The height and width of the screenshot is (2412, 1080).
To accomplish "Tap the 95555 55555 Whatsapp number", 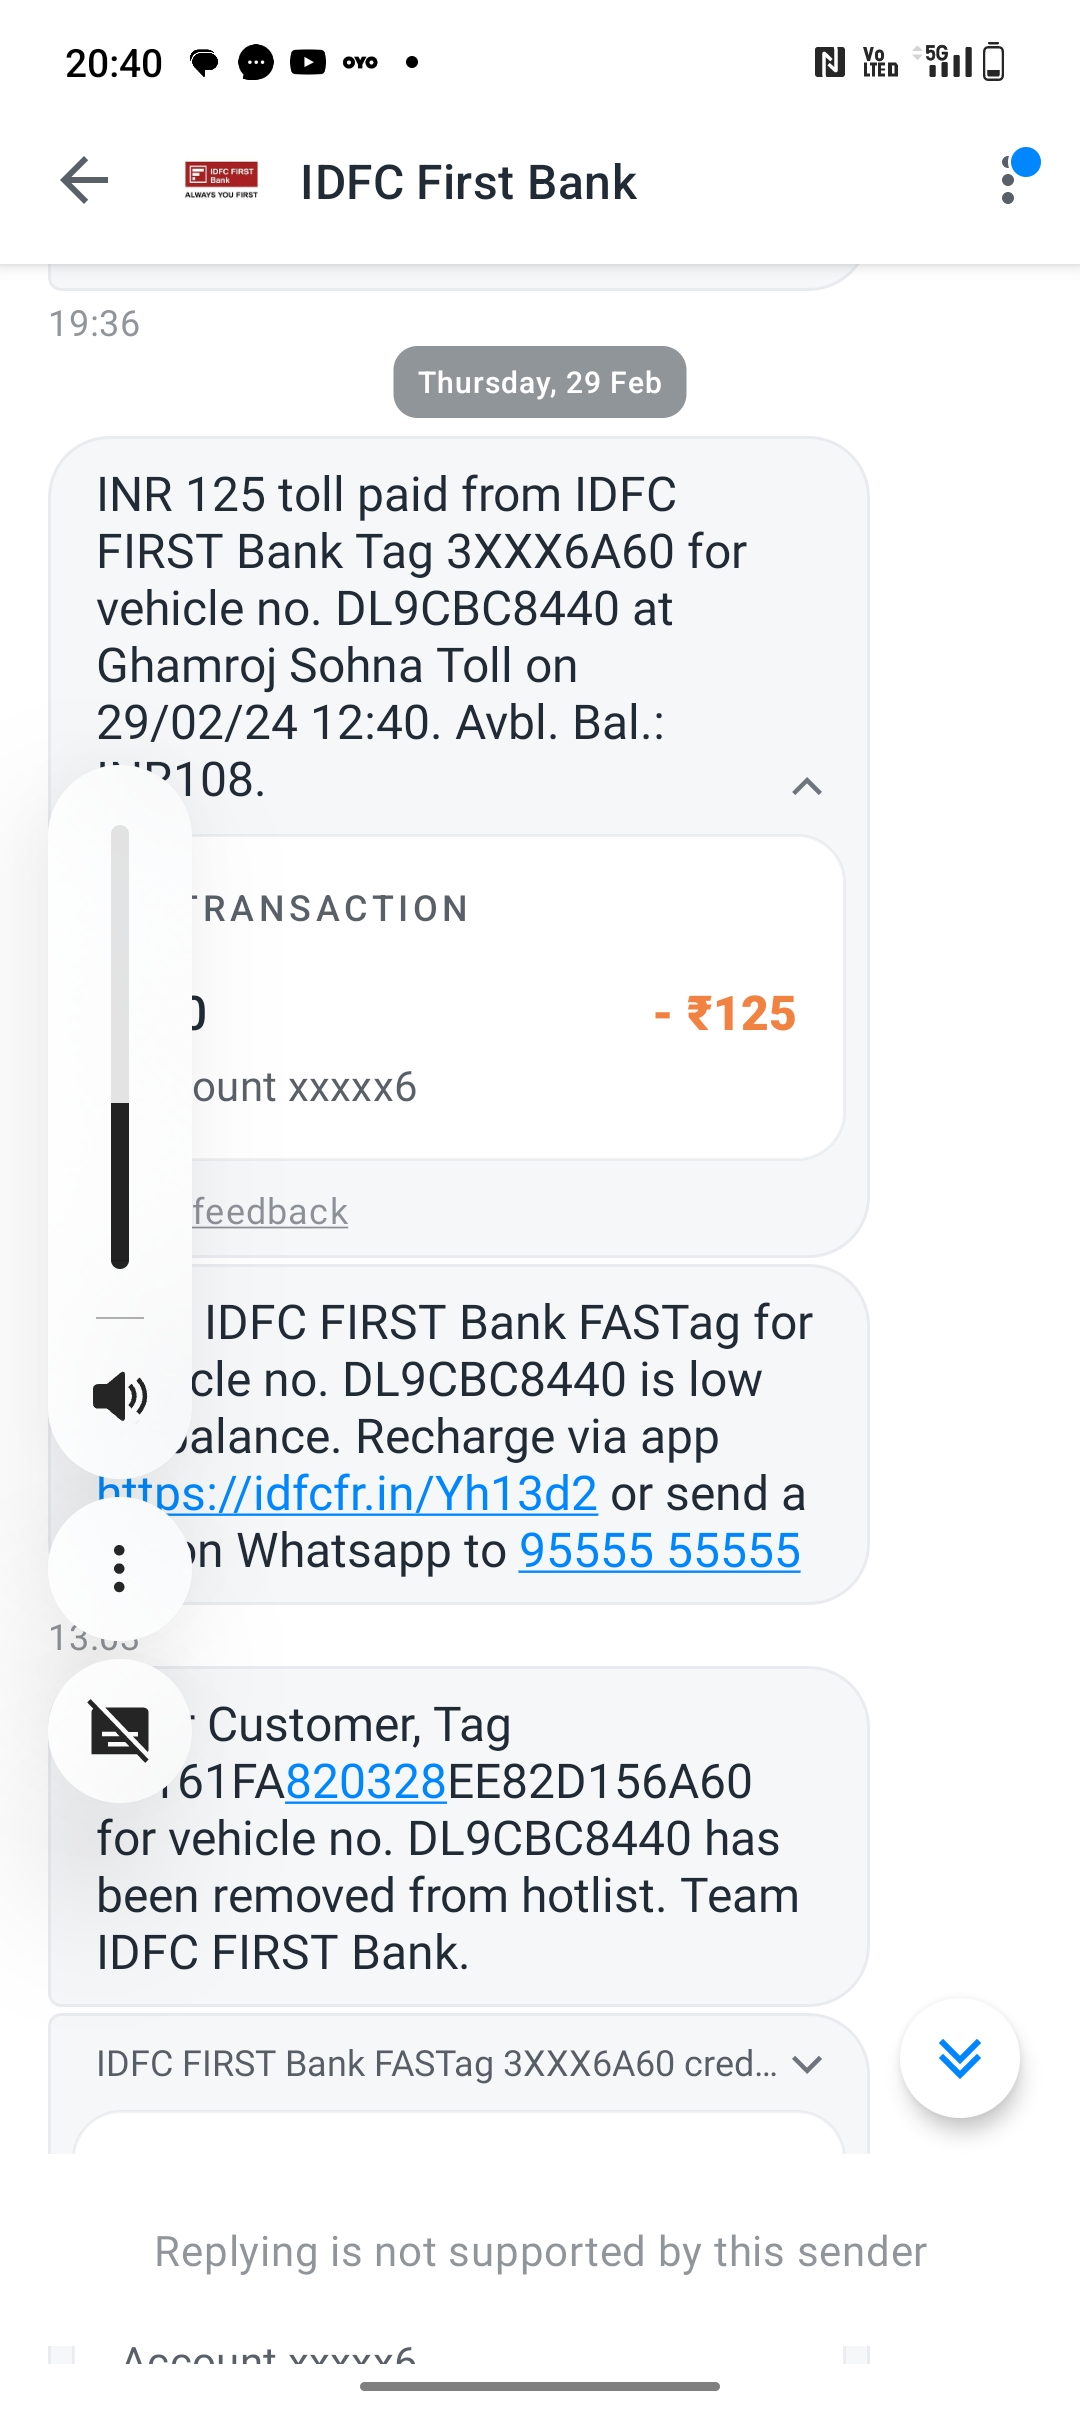I will coord(659,1551).
